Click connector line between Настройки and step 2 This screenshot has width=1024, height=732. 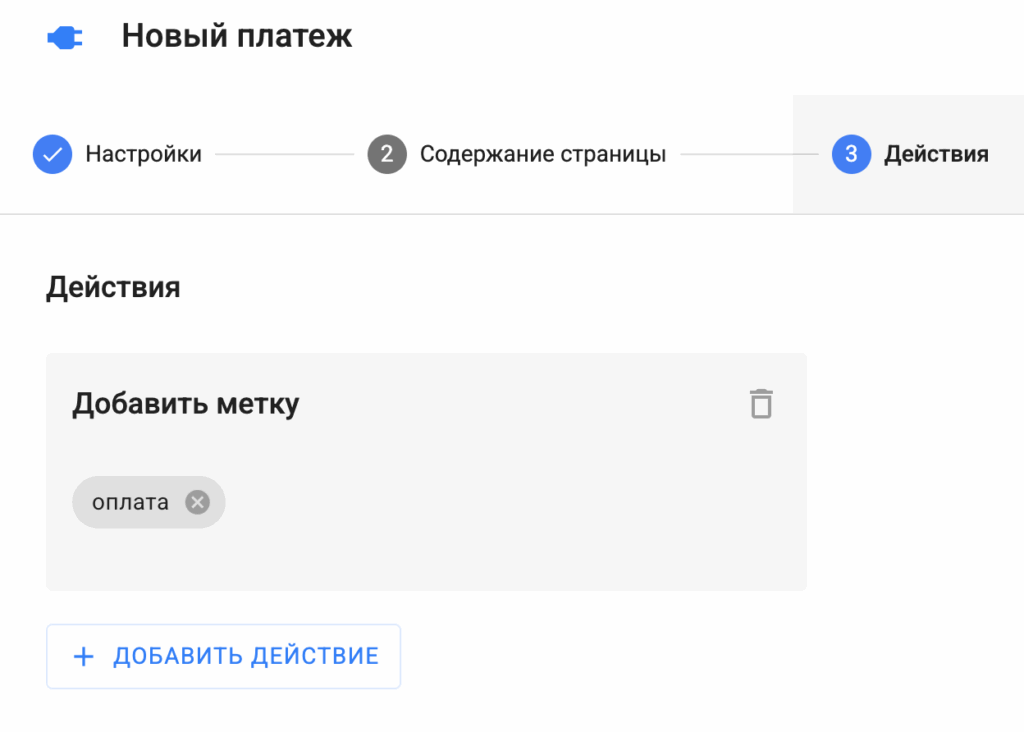284,155
